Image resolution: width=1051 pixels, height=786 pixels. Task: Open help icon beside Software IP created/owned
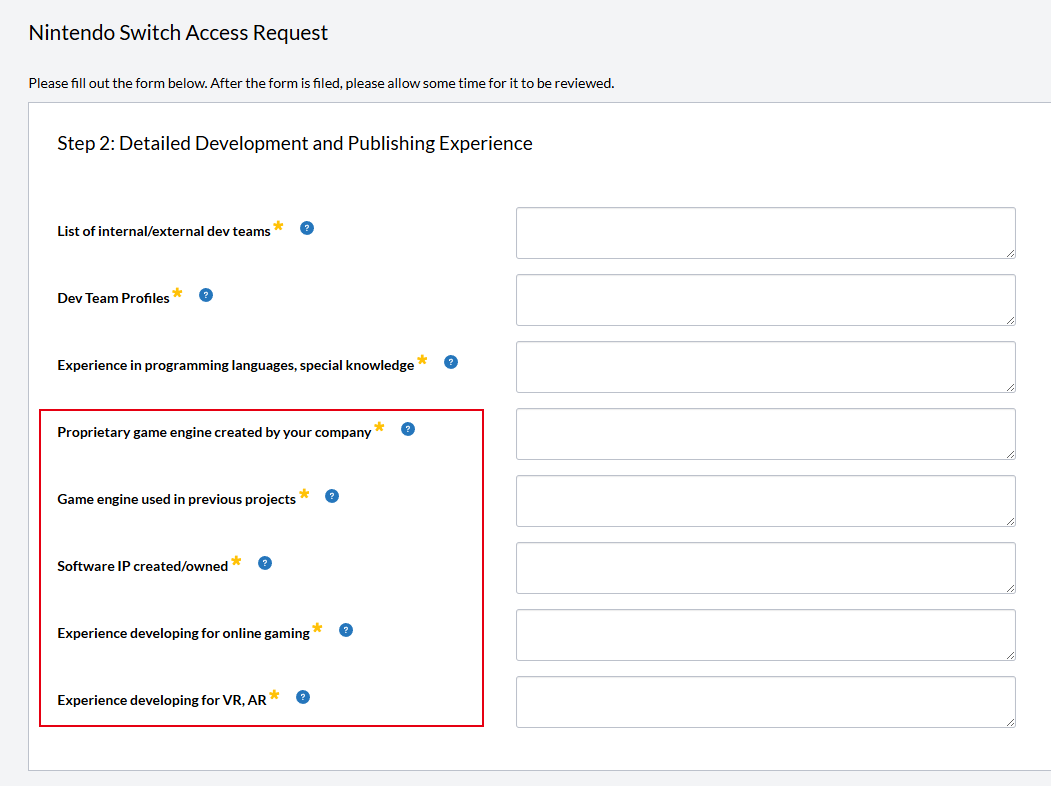265,564
